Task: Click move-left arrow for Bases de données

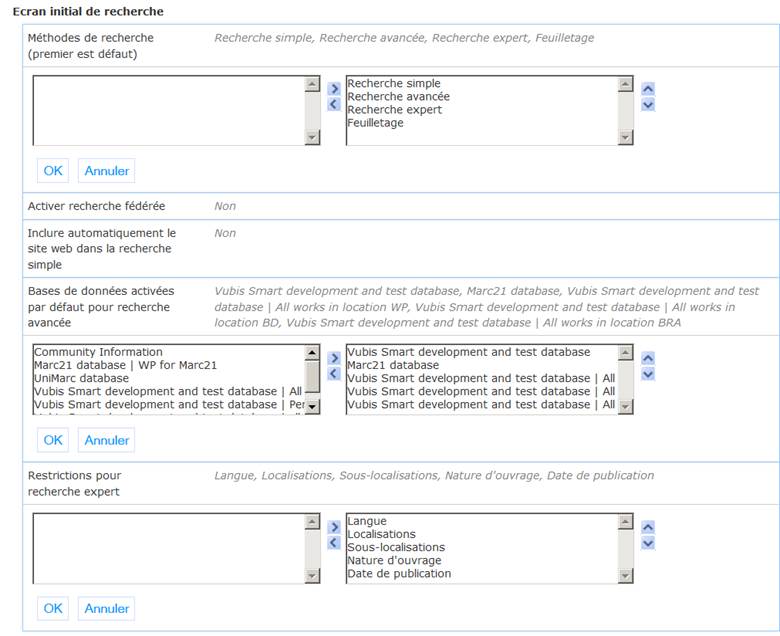Action: (334, 373)
